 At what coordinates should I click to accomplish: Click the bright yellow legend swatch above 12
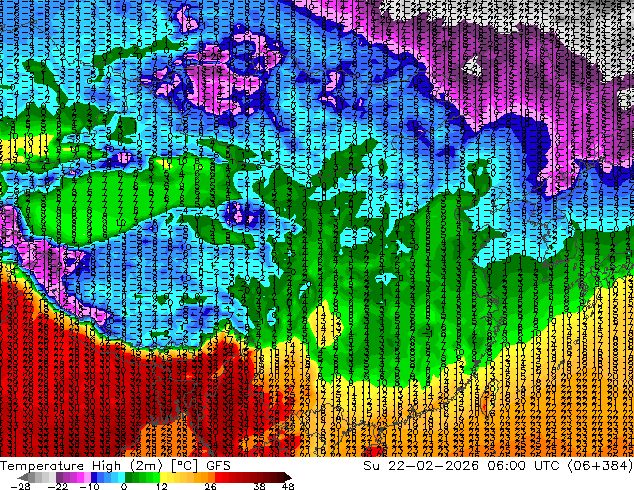pos(163,477)
